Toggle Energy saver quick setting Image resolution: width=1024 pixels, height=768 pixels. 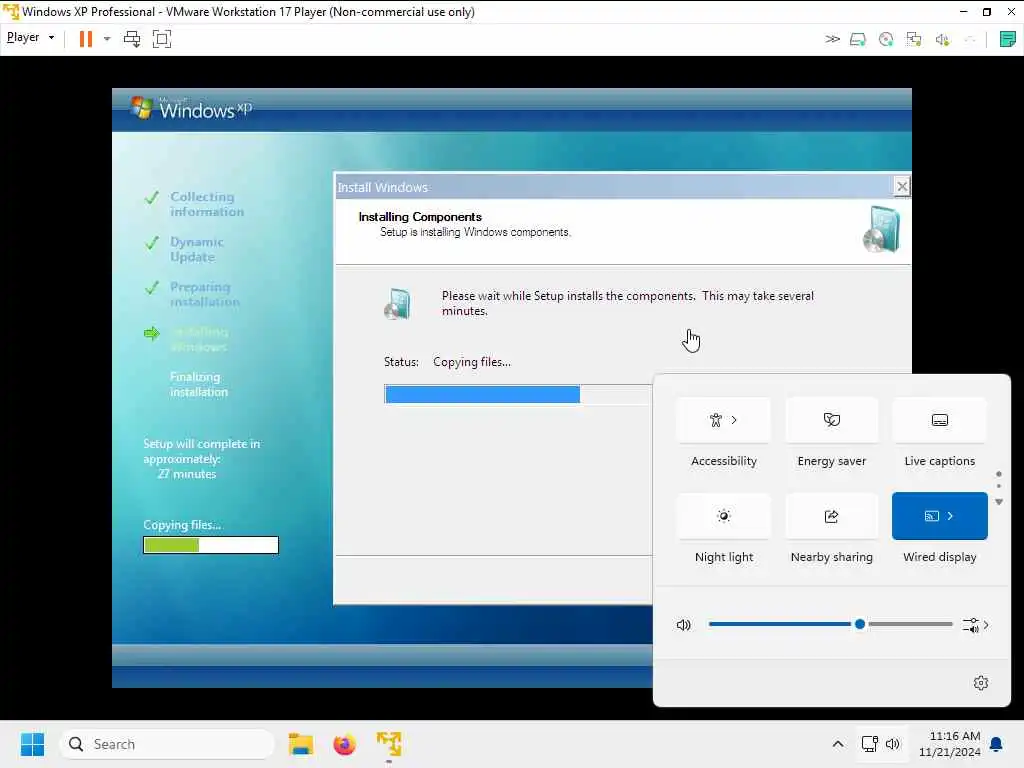point(831,420)
